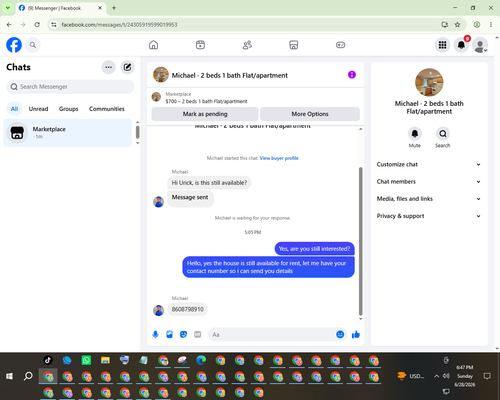The width and height of the screenshot is (500, 400).
Task: Click the listing thumbnail in chat header
Action: point(161,75)
